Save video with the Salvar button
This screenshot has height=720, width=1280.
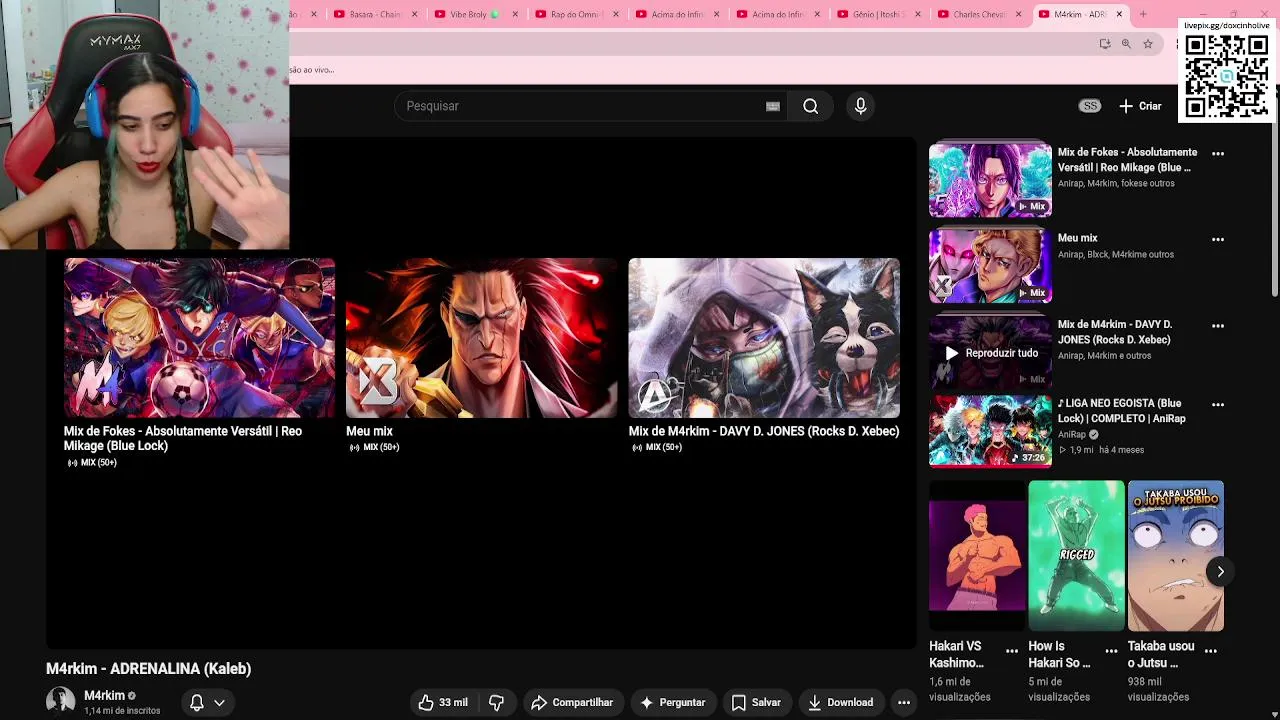coord(756,702)
